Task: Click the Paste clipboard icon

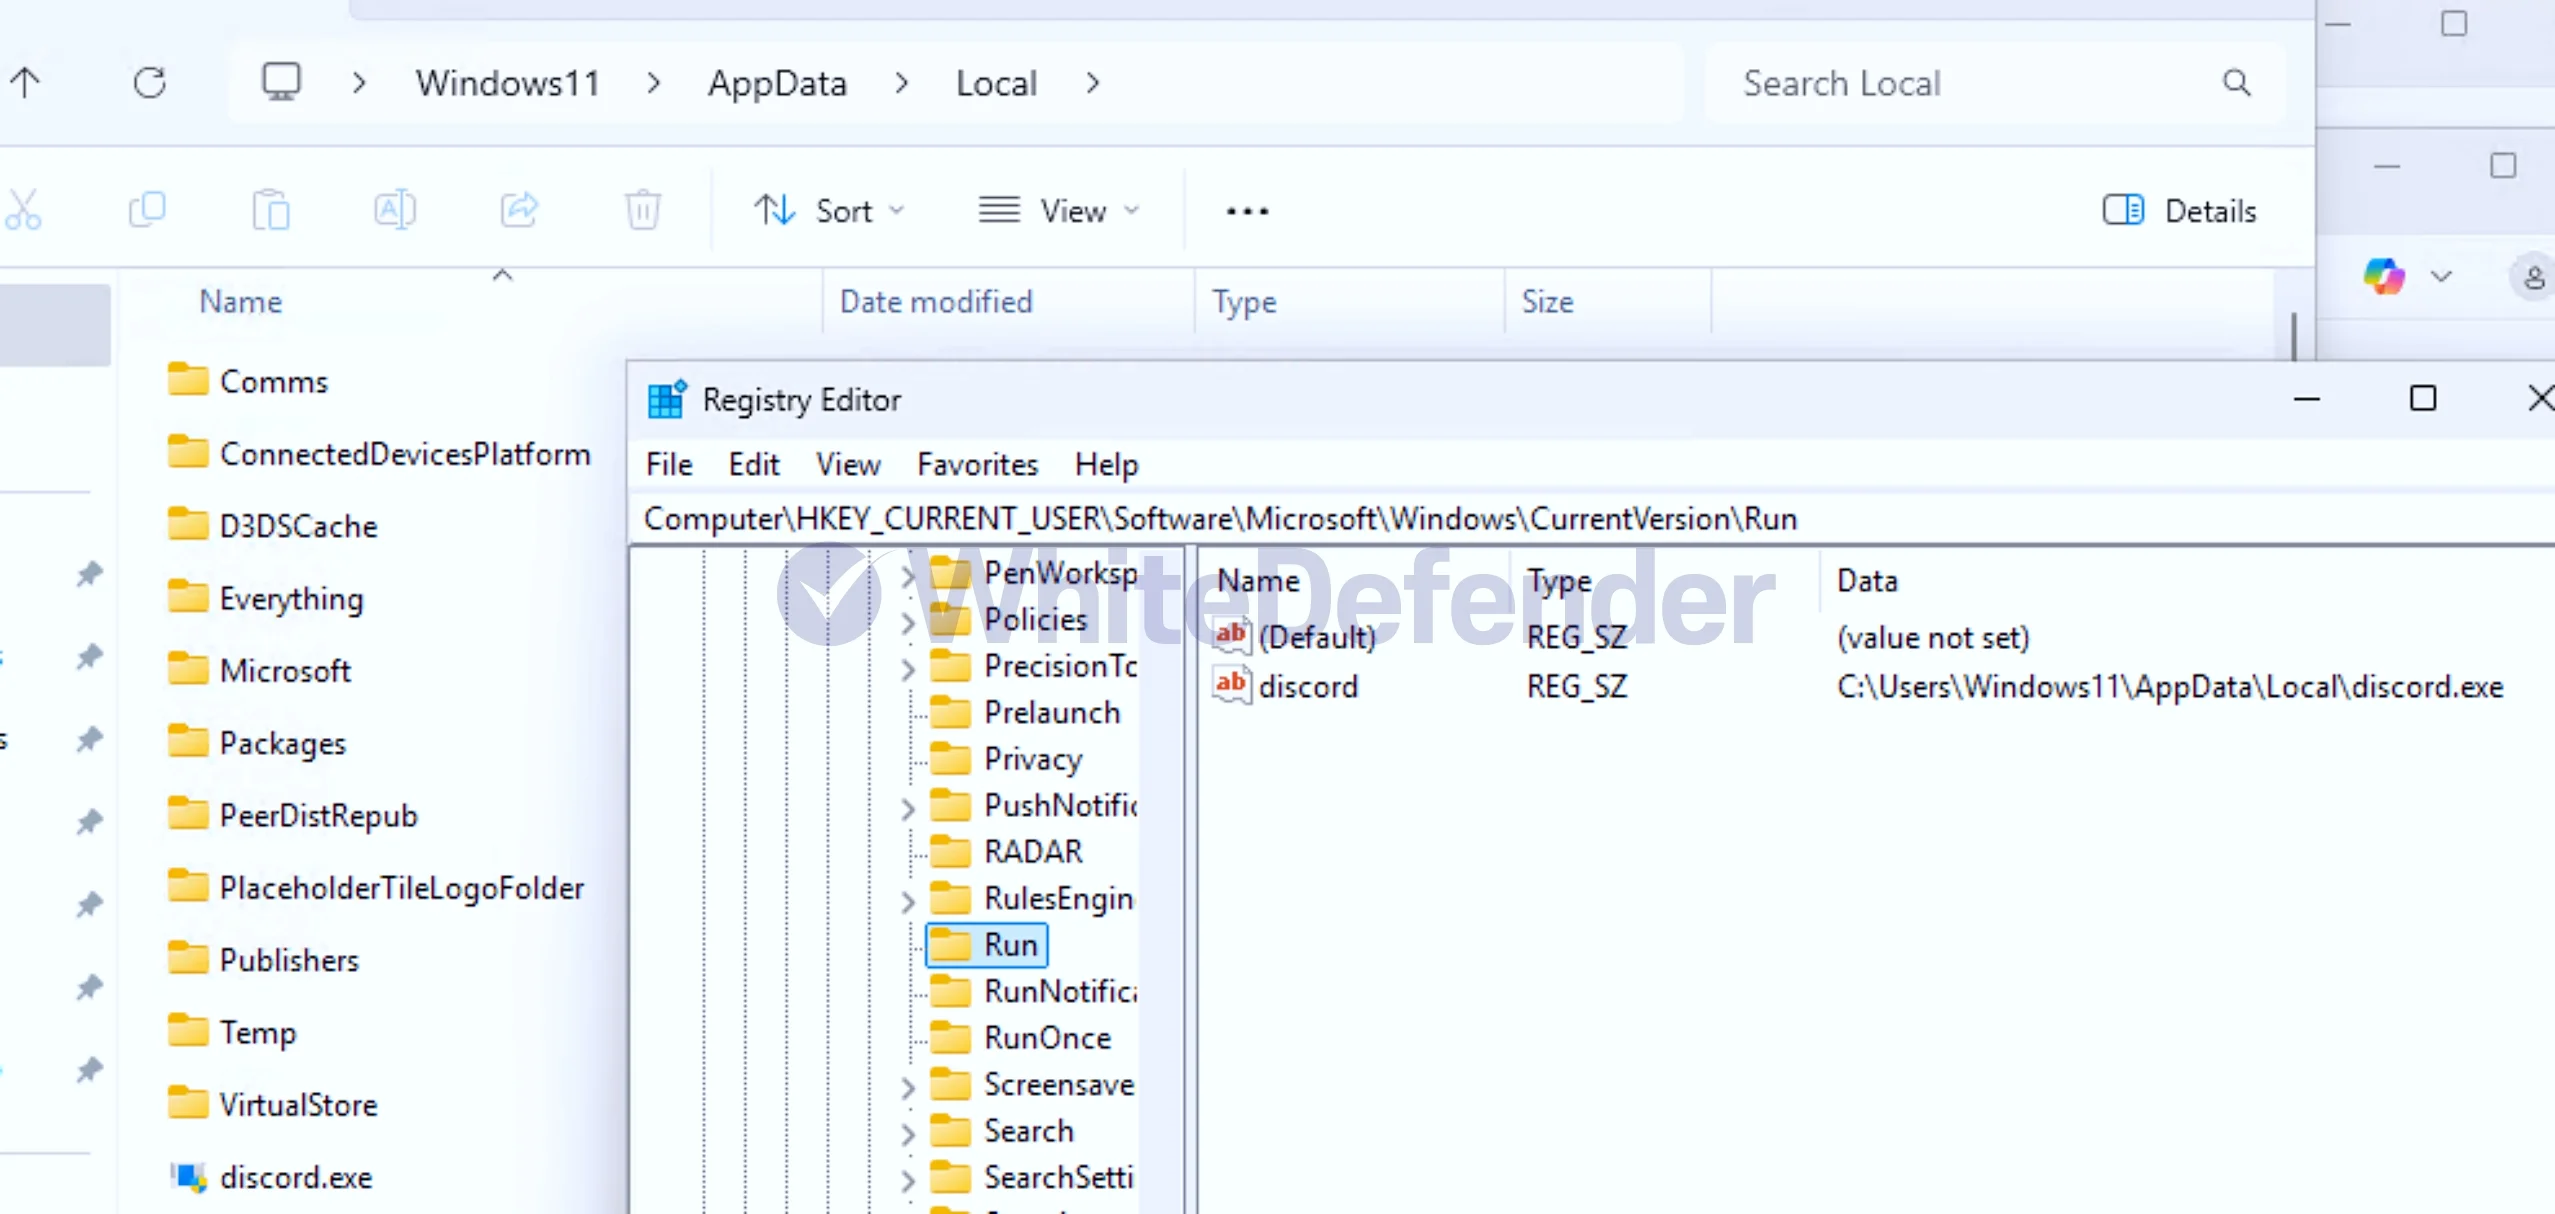Action: pos(271,211)
